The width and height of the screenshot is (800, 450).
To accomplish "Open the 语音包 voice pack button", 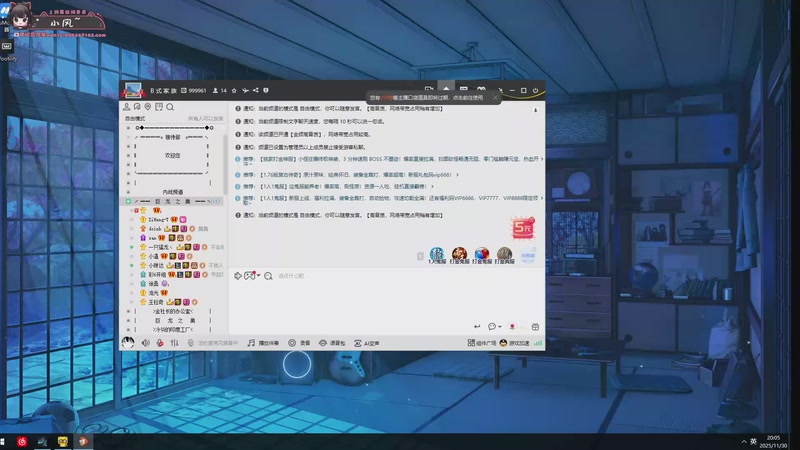I will (x=332, y=343).
